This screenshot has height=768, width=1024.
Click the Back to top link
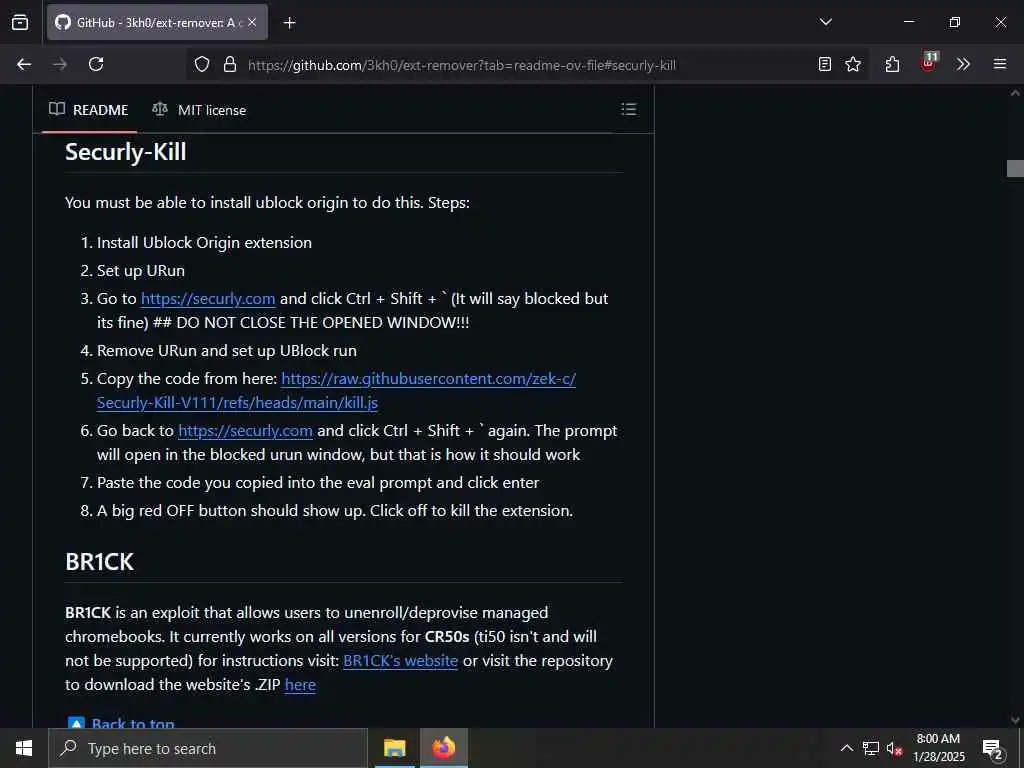tap(133, 724)
